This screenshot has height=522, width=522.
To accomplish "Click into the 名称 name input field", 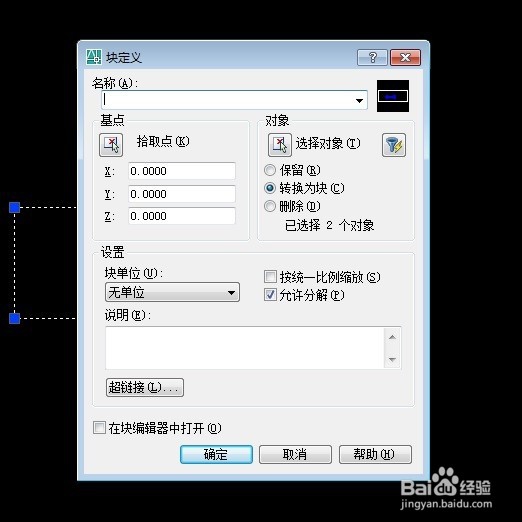I will (x=234, y=100).
